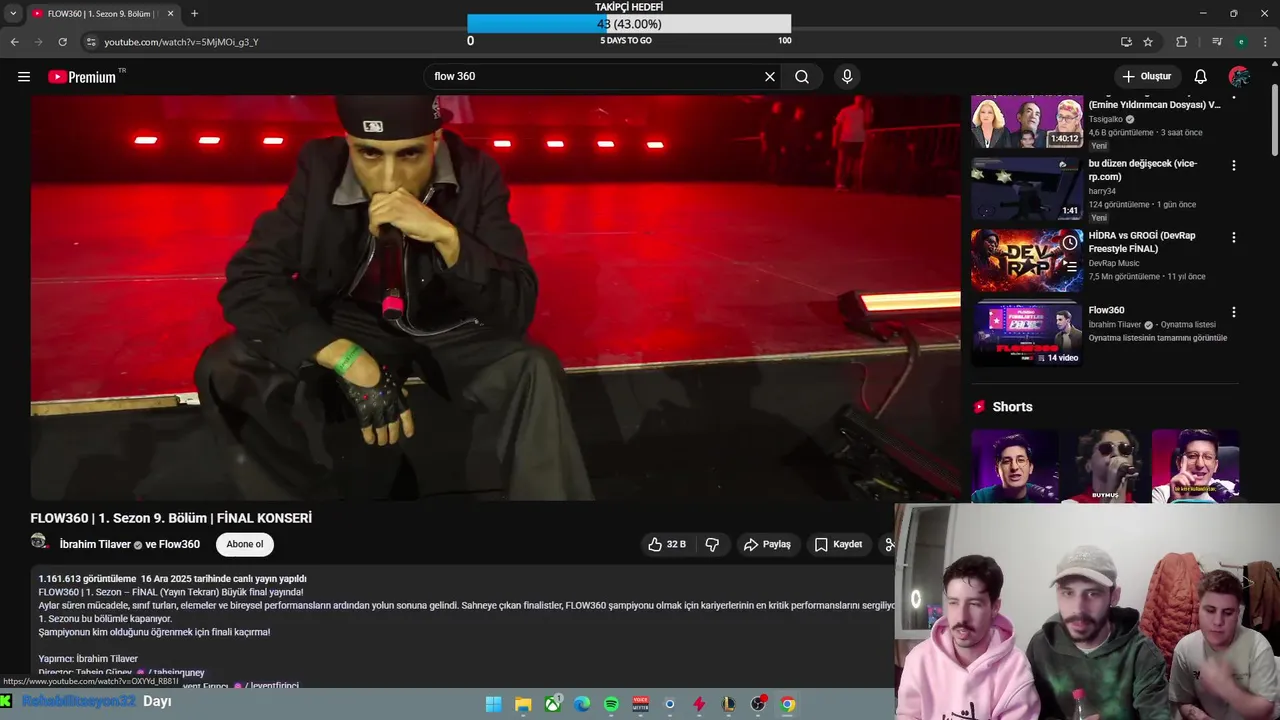Open the Flow360 channel link beside İbrahim Tilaver

pyautogui.click(x=180, y=544)
